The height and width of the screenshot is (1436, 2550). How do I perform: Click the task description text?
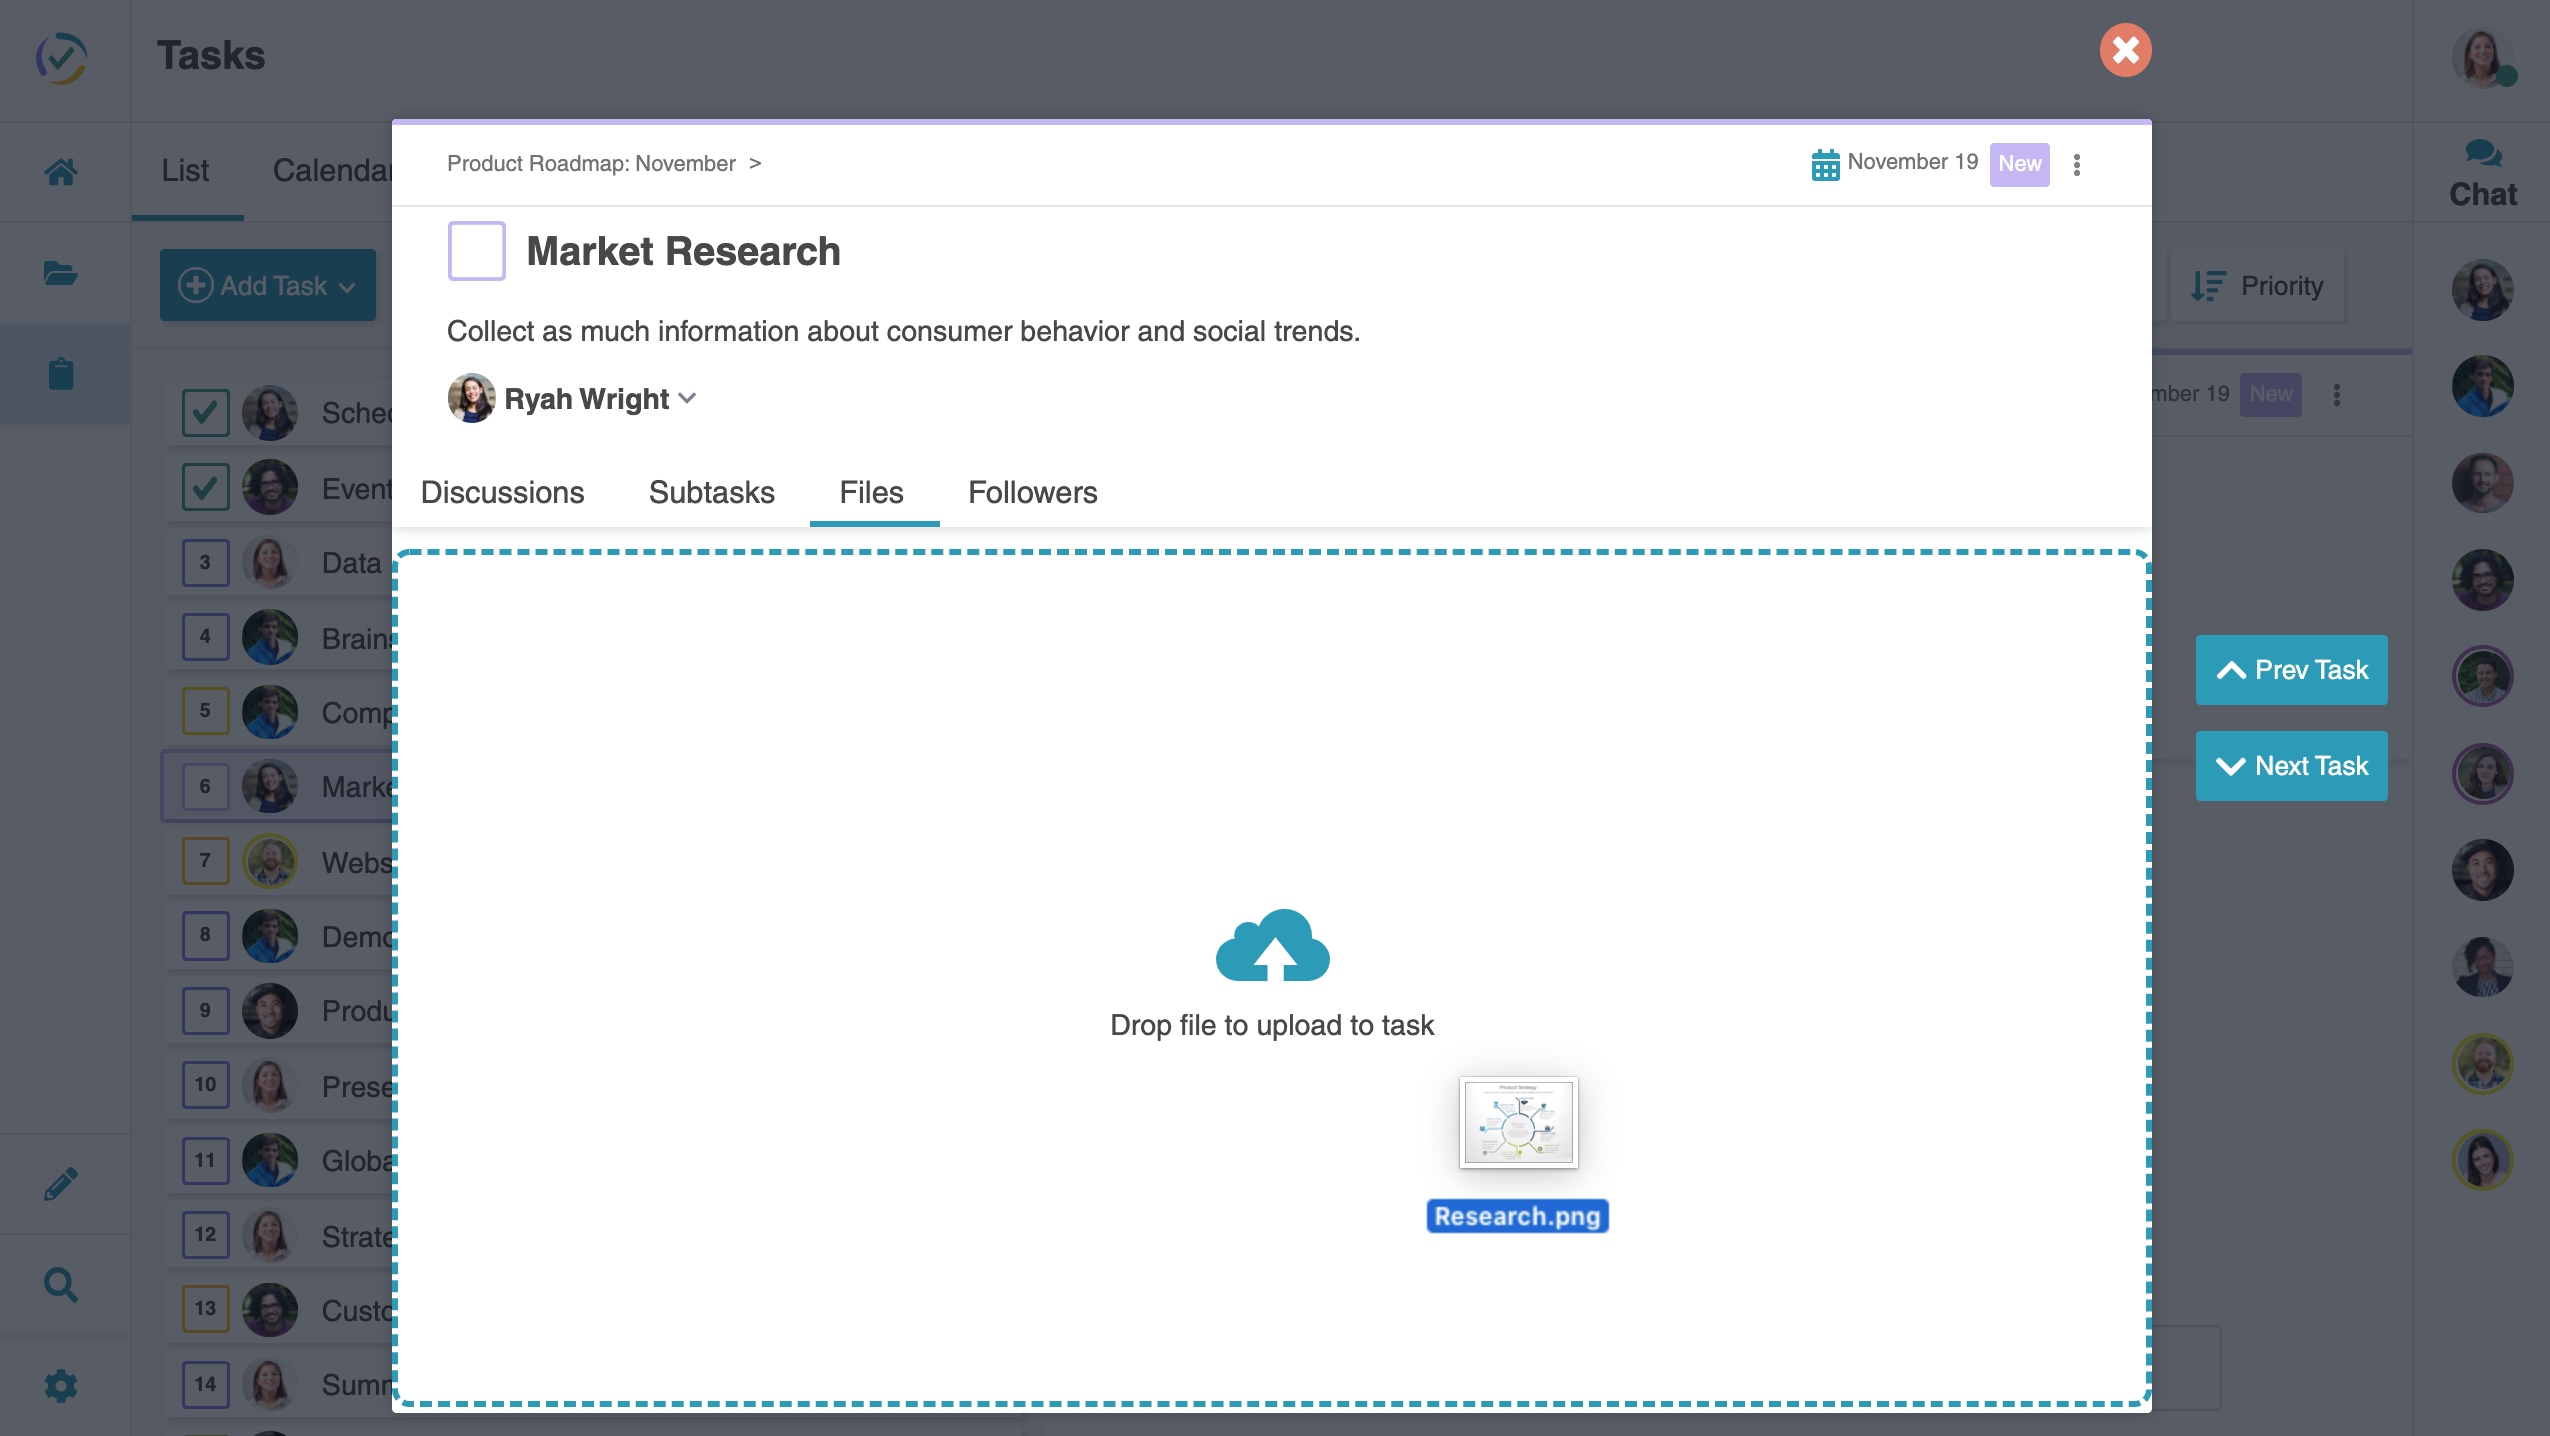903,332
